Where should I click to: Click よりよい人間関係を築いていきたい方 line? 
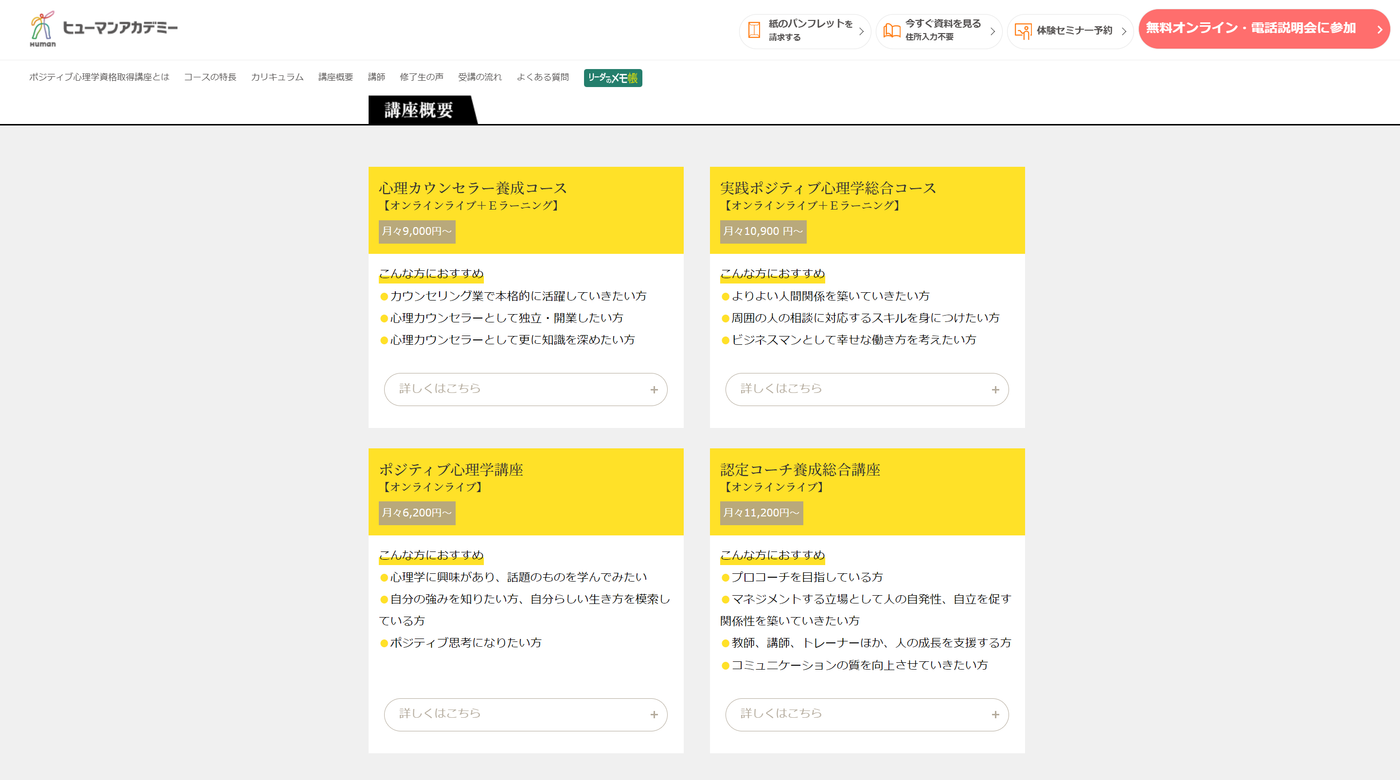[825, 296]
